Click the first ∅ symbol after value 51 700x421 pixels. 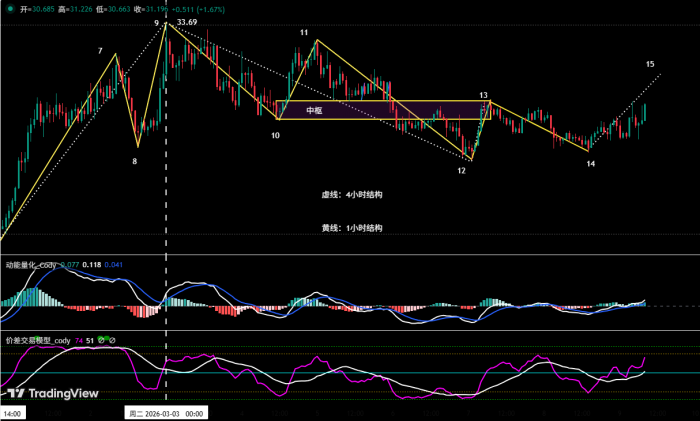point(101,340)
